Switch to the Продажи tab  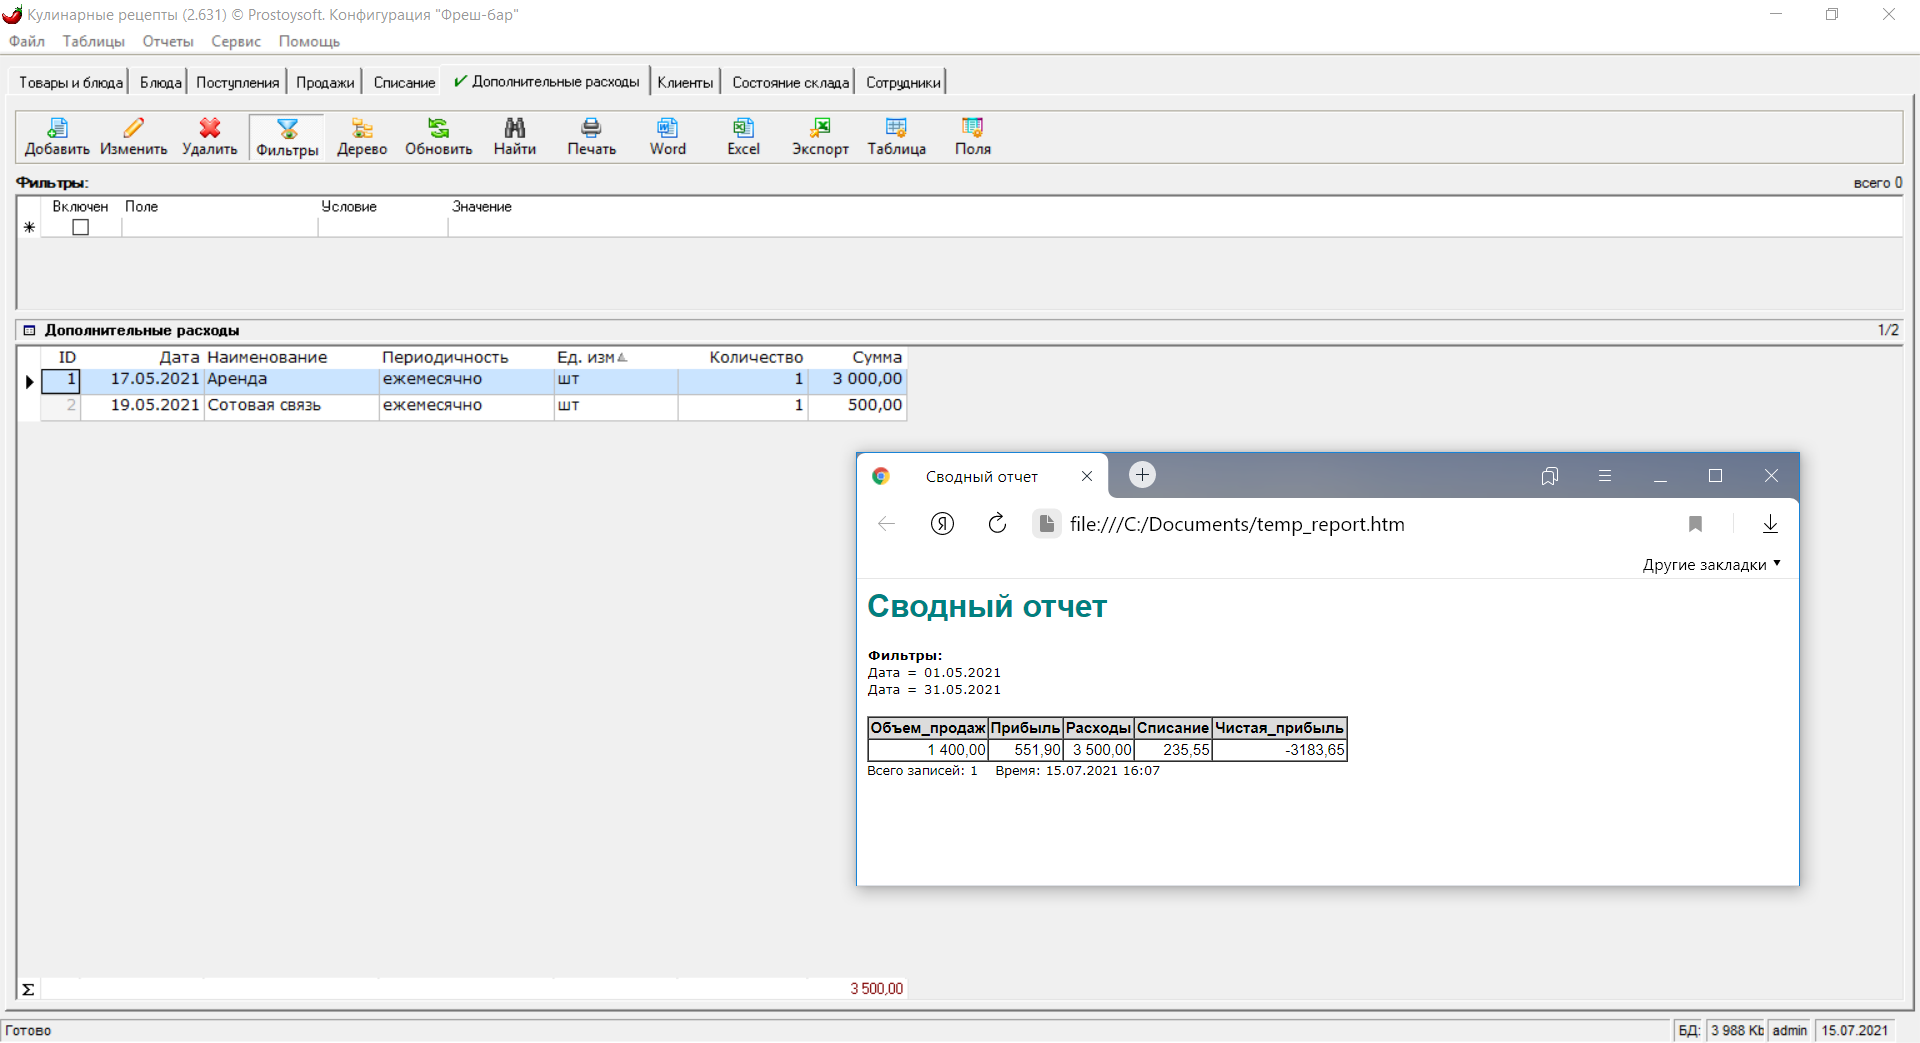pyautogui.click(x=325, y=82)
